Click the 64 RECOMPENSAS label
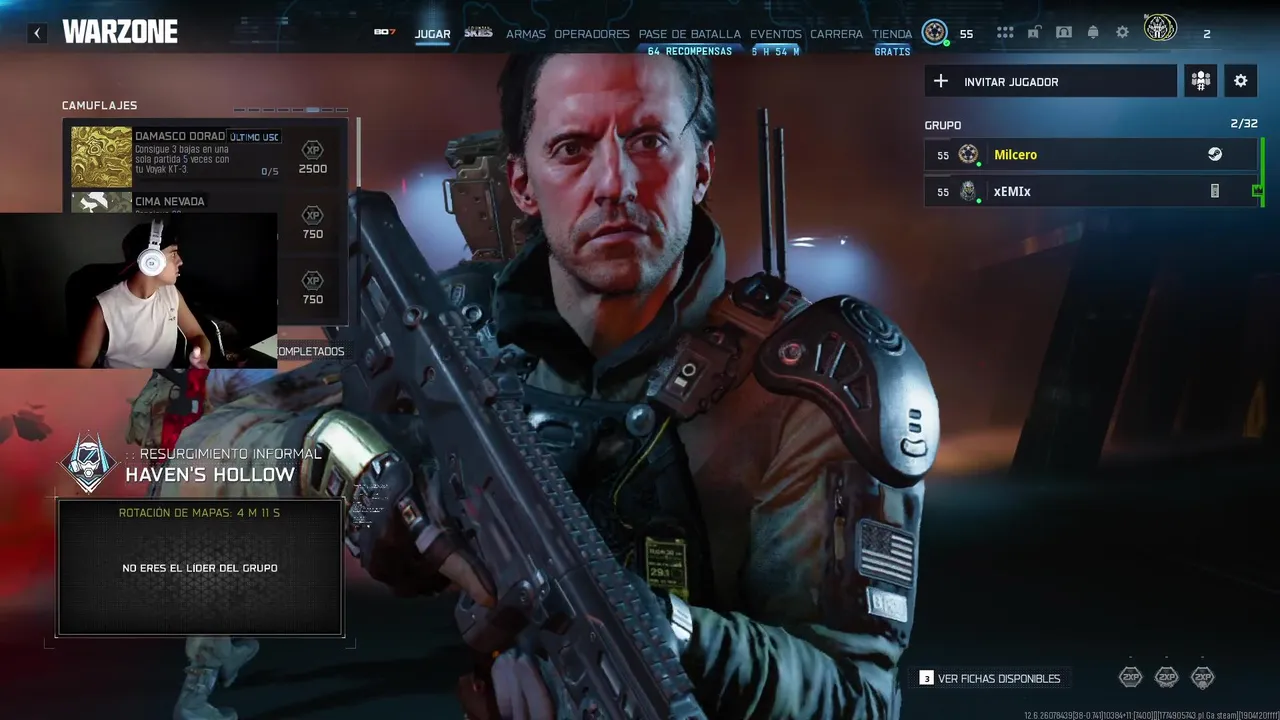The height and width of the screenshot is (720, 1280). (x=690, y=51)
